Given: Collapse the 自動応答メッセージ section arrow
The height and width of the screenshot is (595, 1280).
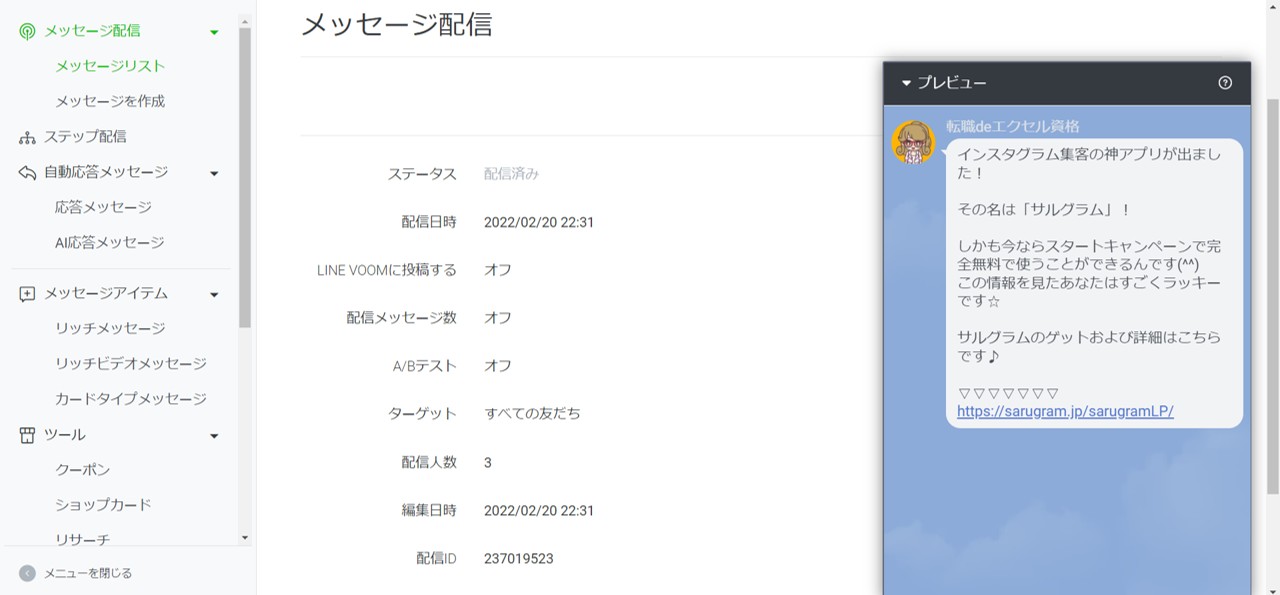Looking at the screenshot, I should 214,173.
